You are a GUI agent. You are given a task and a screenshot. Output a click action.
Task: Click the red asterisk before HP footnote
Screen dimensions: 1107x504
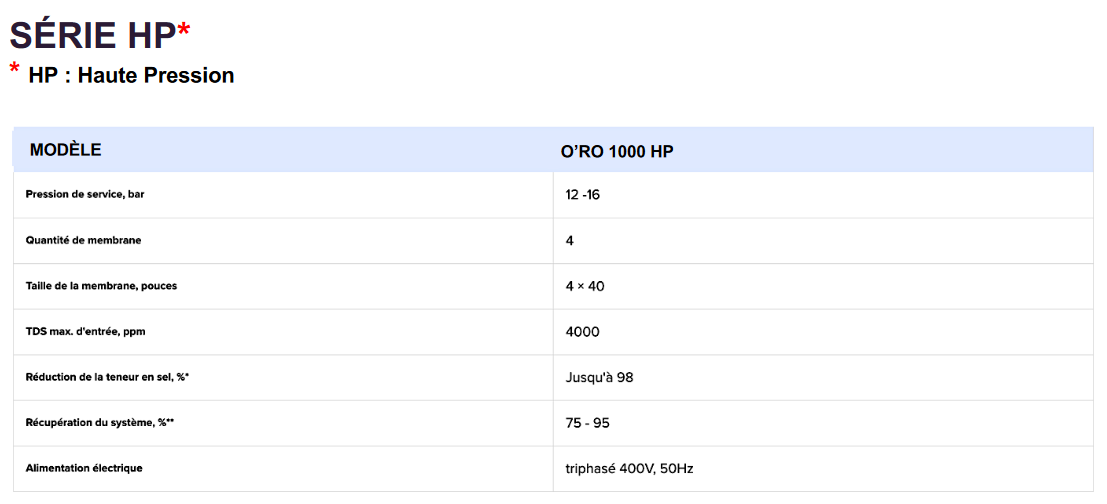pos(15,69)
